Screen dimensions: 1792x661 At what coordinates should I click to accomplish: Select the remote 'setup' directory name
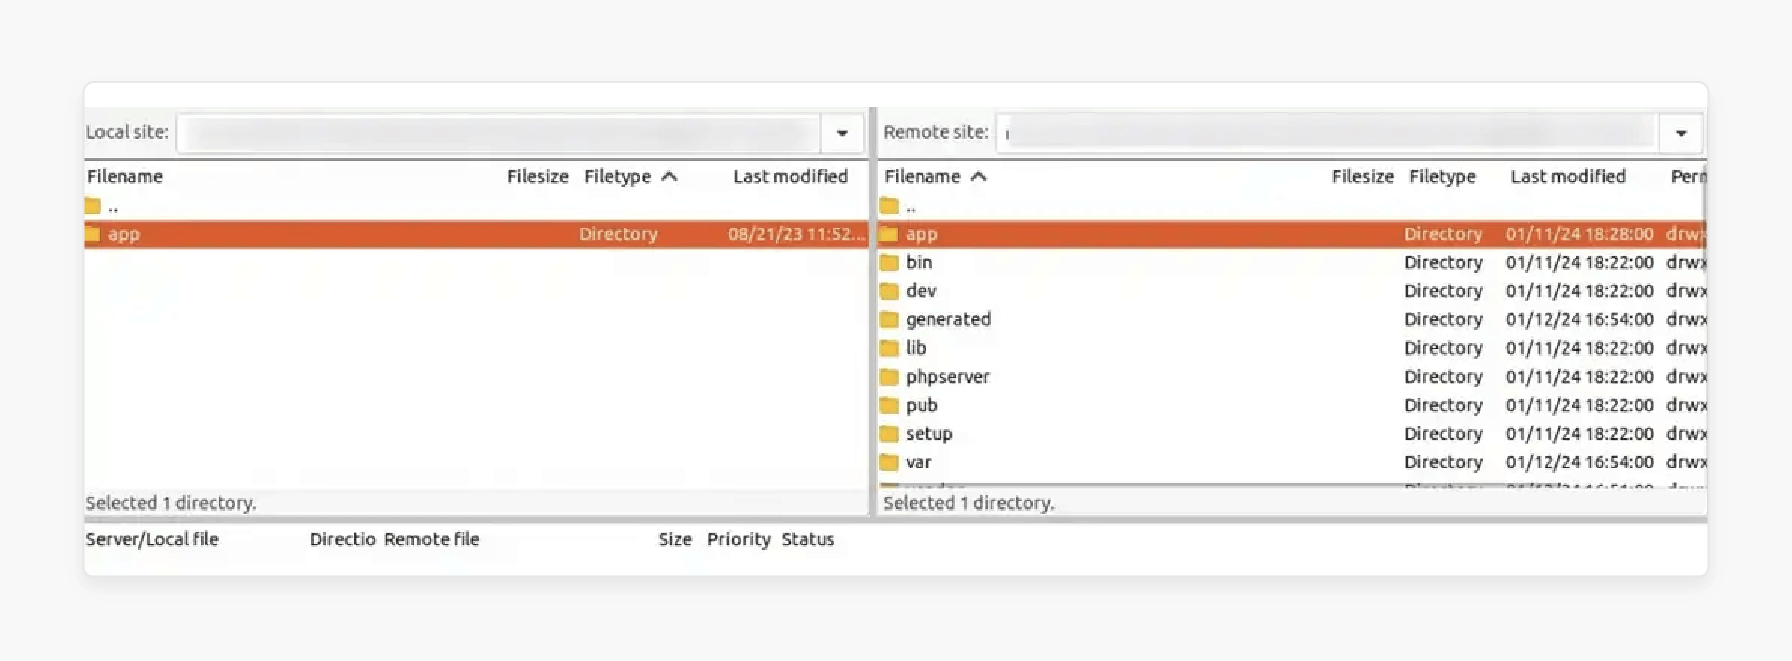[x=929, y=434]
